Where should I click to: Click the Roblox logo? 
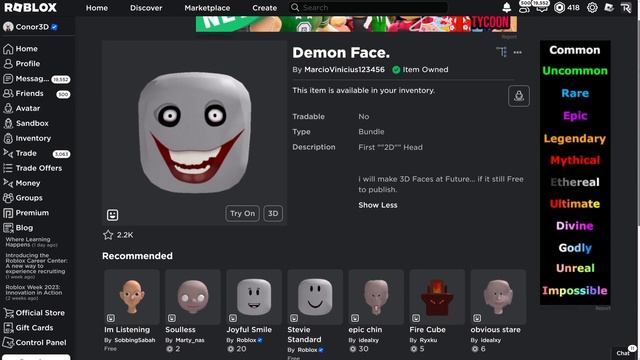pos(30,7)
